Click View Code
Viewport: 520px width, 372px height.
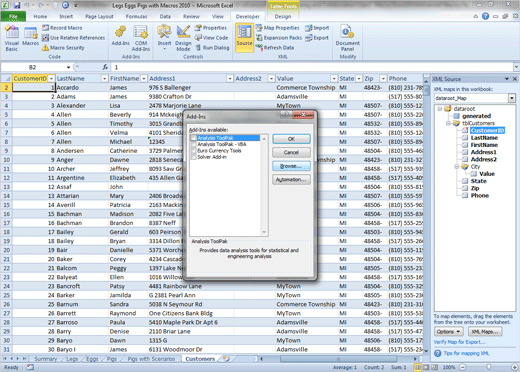pos(212,38)
